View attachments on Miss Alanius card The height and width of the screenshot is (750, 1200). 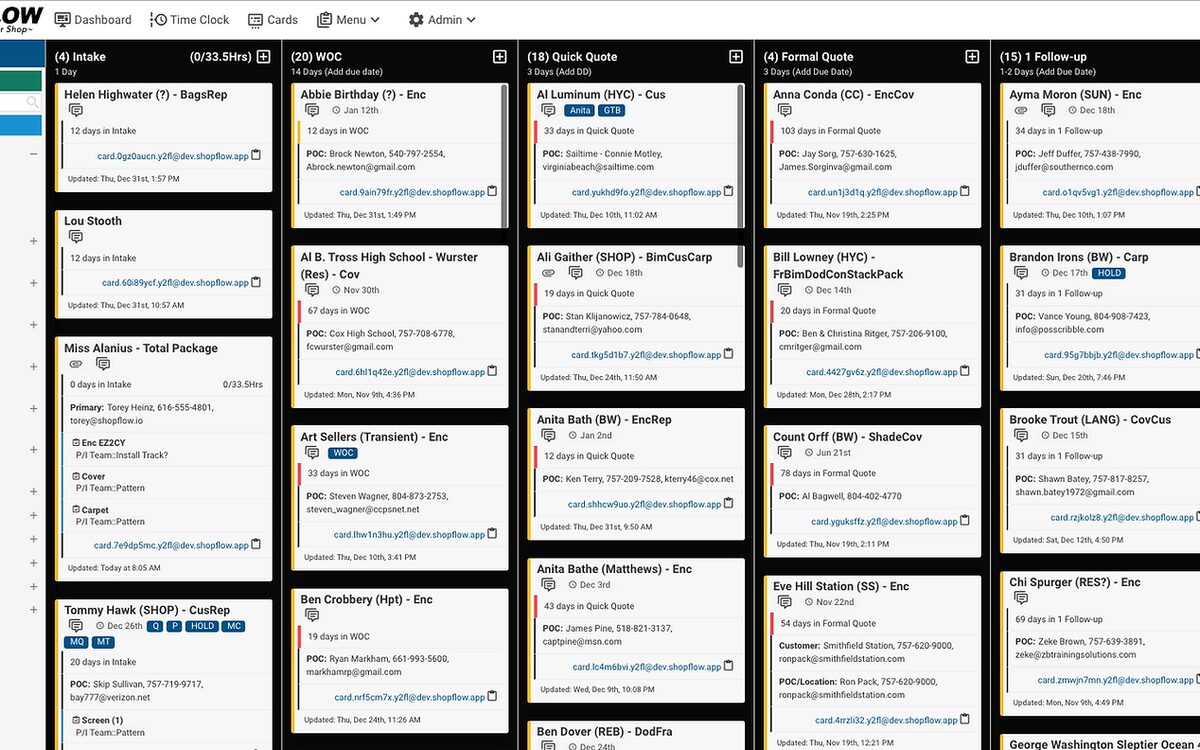(76, 364)
